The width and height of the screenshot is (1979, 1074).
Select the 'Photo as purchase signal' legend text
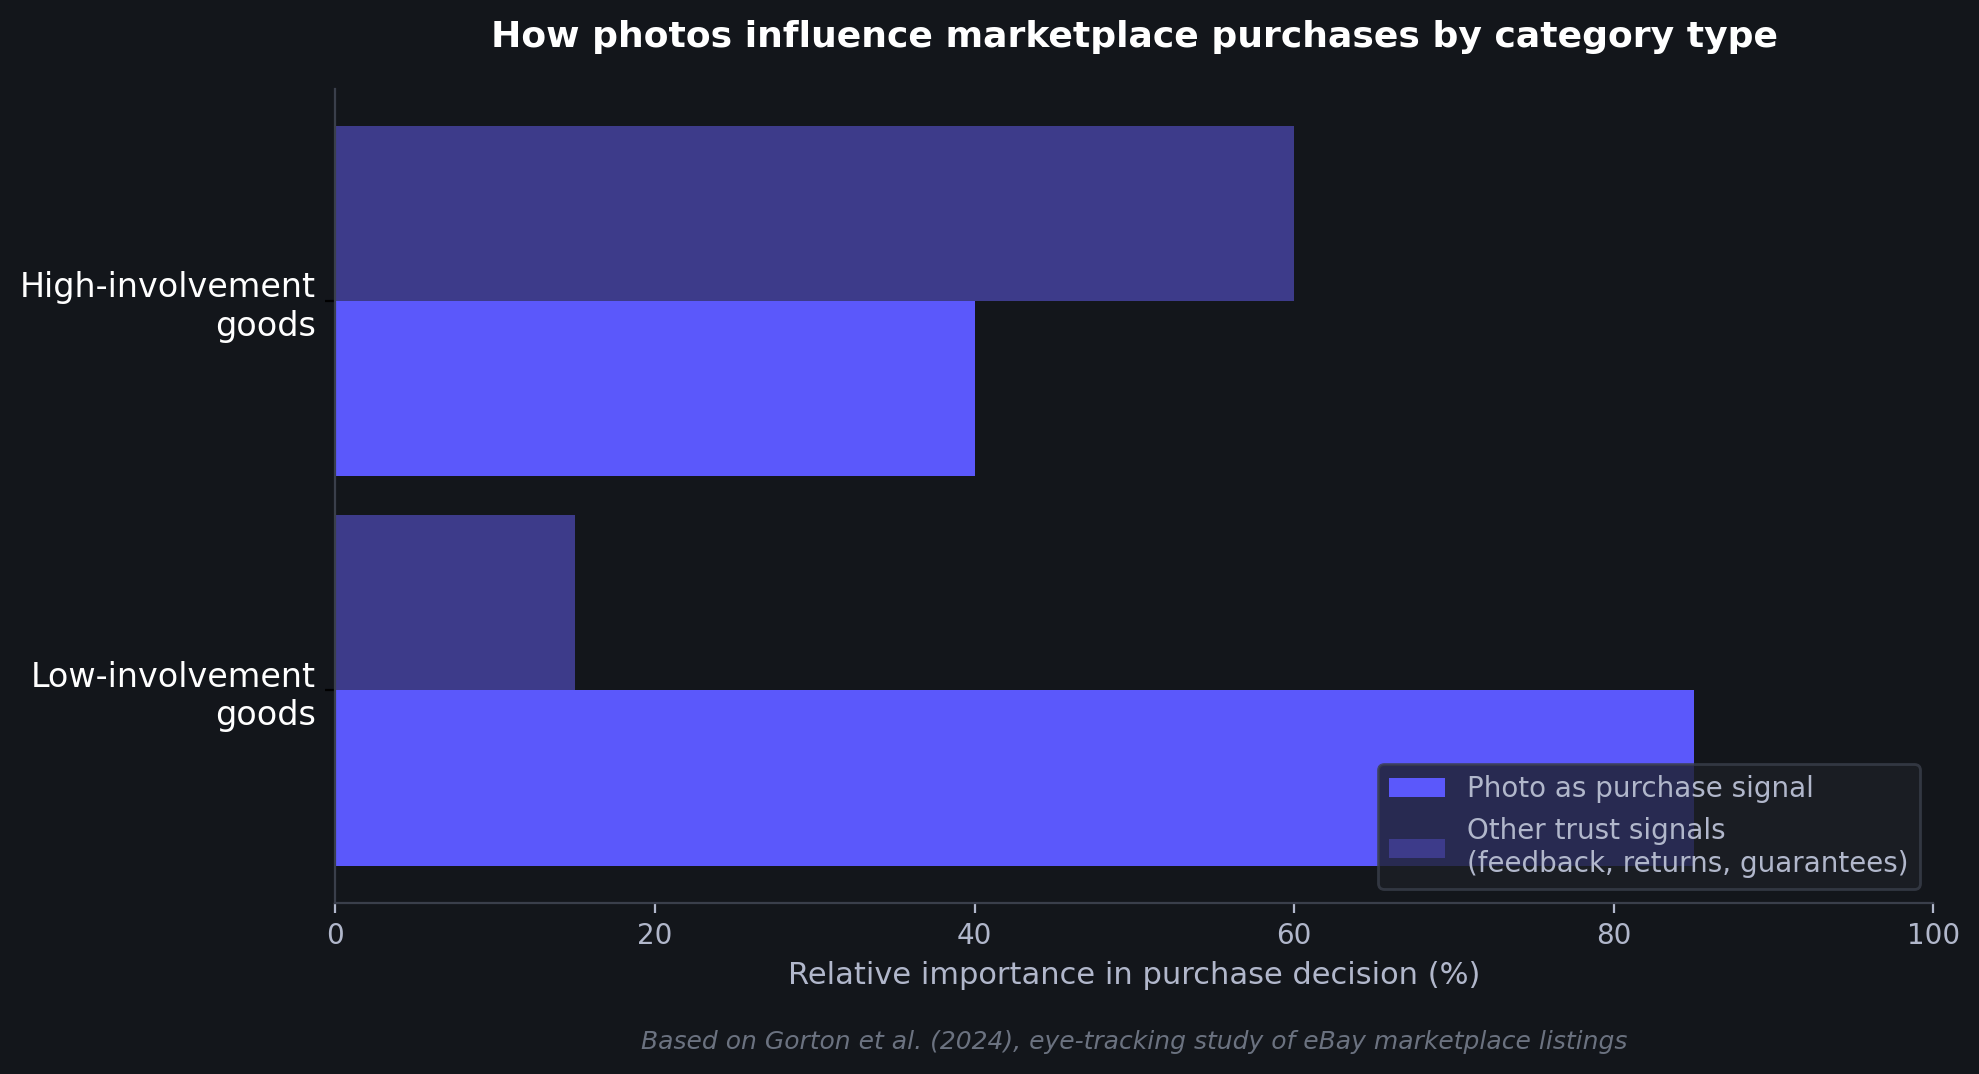pyautogui.click(x=1639, y=788)
